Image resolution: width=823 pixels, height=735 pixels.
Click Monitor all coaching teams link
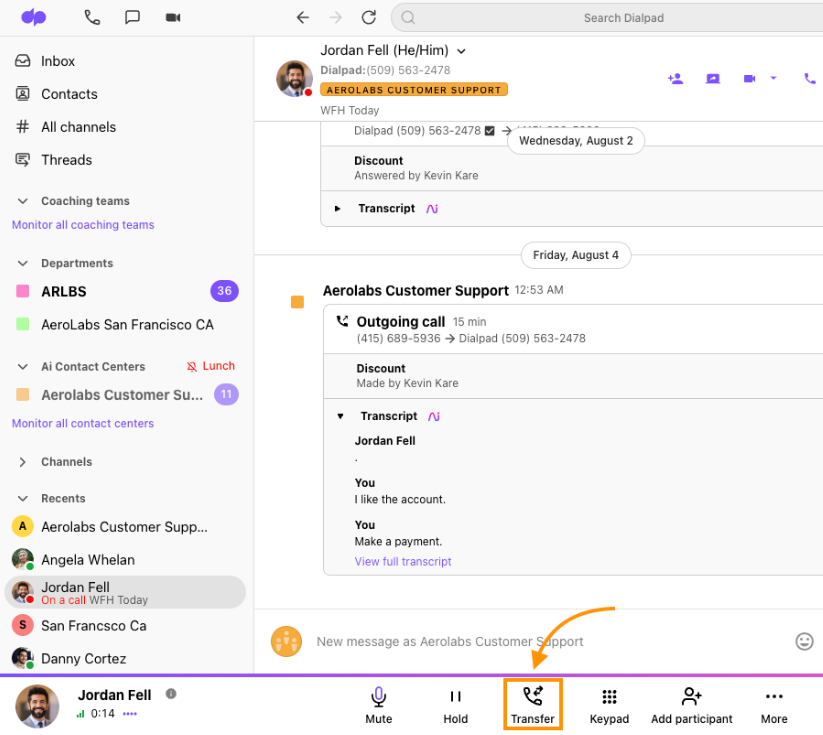tap(83, 225)
